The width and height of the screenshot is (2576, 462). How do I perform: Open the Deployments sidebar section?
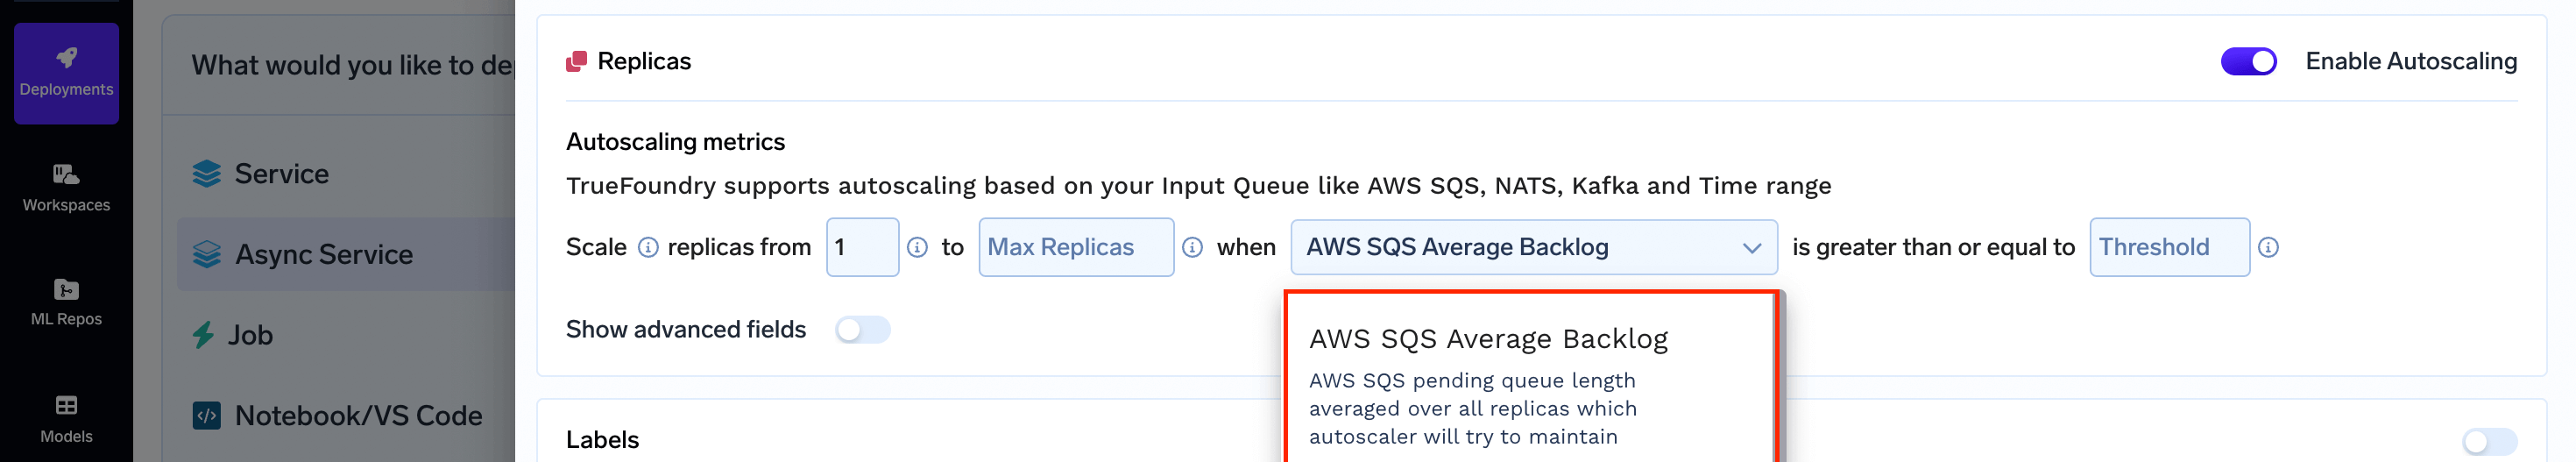tap(66, 73)
